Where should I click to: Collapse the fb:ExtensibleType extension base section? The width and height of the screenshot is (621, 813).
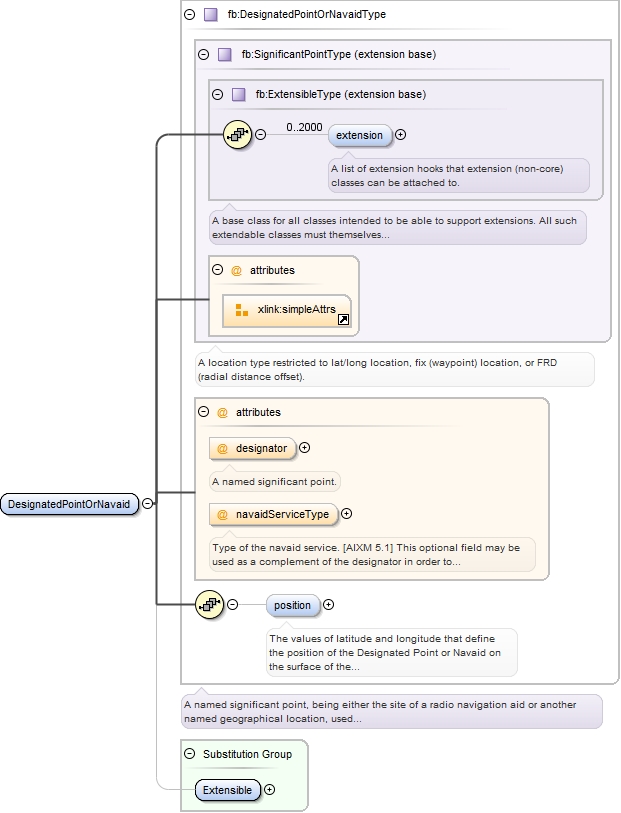[217, 94]
